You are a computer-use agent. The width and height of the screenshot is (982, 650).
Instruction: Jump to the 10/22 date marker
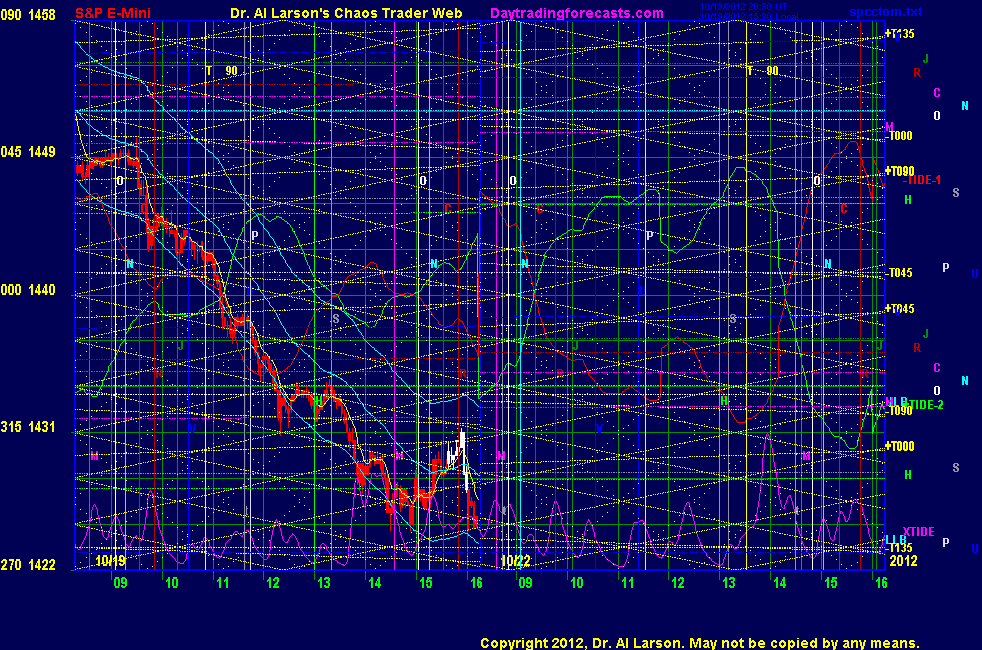click(x=515, y=561)
